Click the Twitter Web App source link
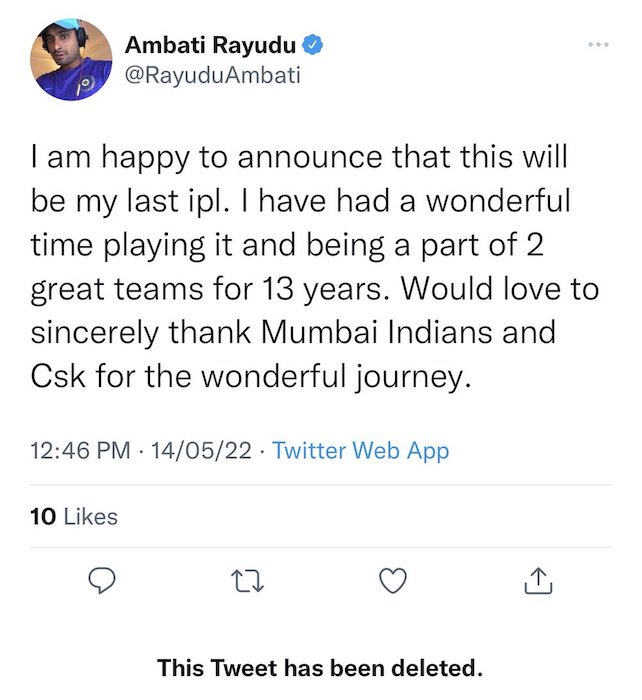Screen dimensions: 642x700 tap(360, 450)
